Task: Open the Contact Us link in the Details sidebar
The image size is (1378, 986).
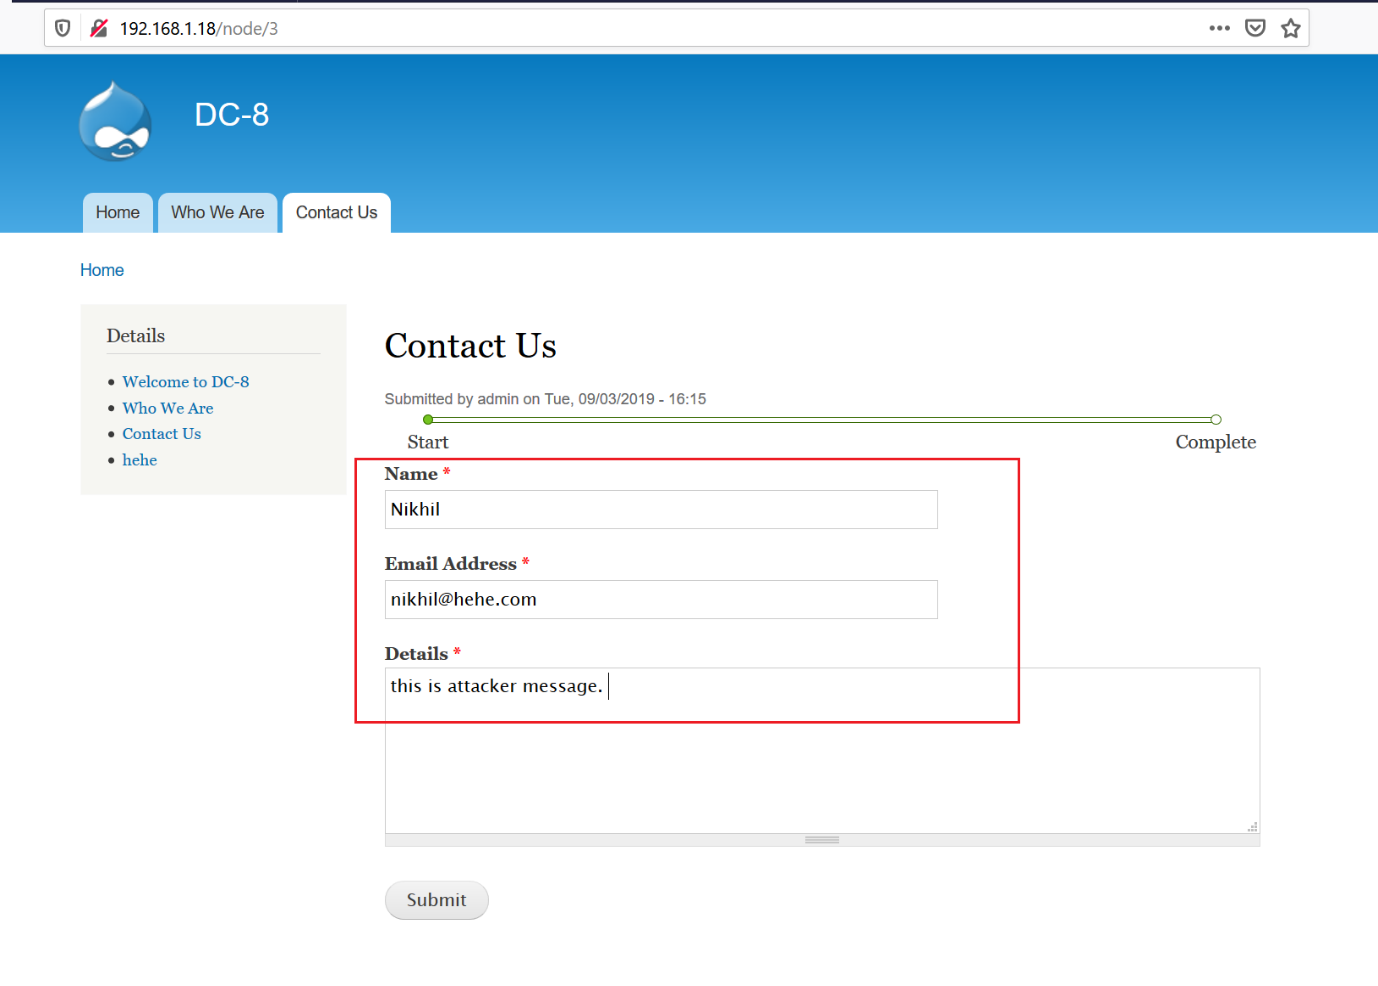Action: pos(161,434)
